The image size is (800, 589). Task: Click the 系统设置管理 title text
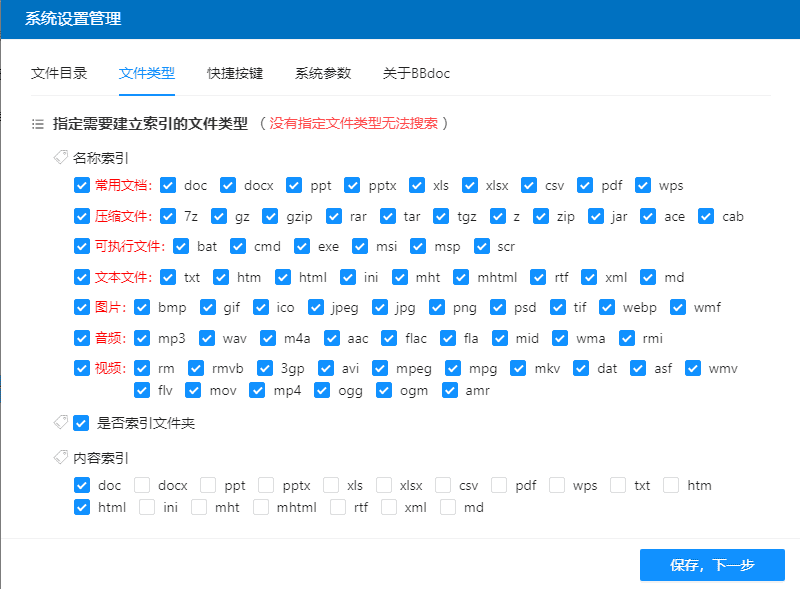pyautogui.click(x=73, y=19)
